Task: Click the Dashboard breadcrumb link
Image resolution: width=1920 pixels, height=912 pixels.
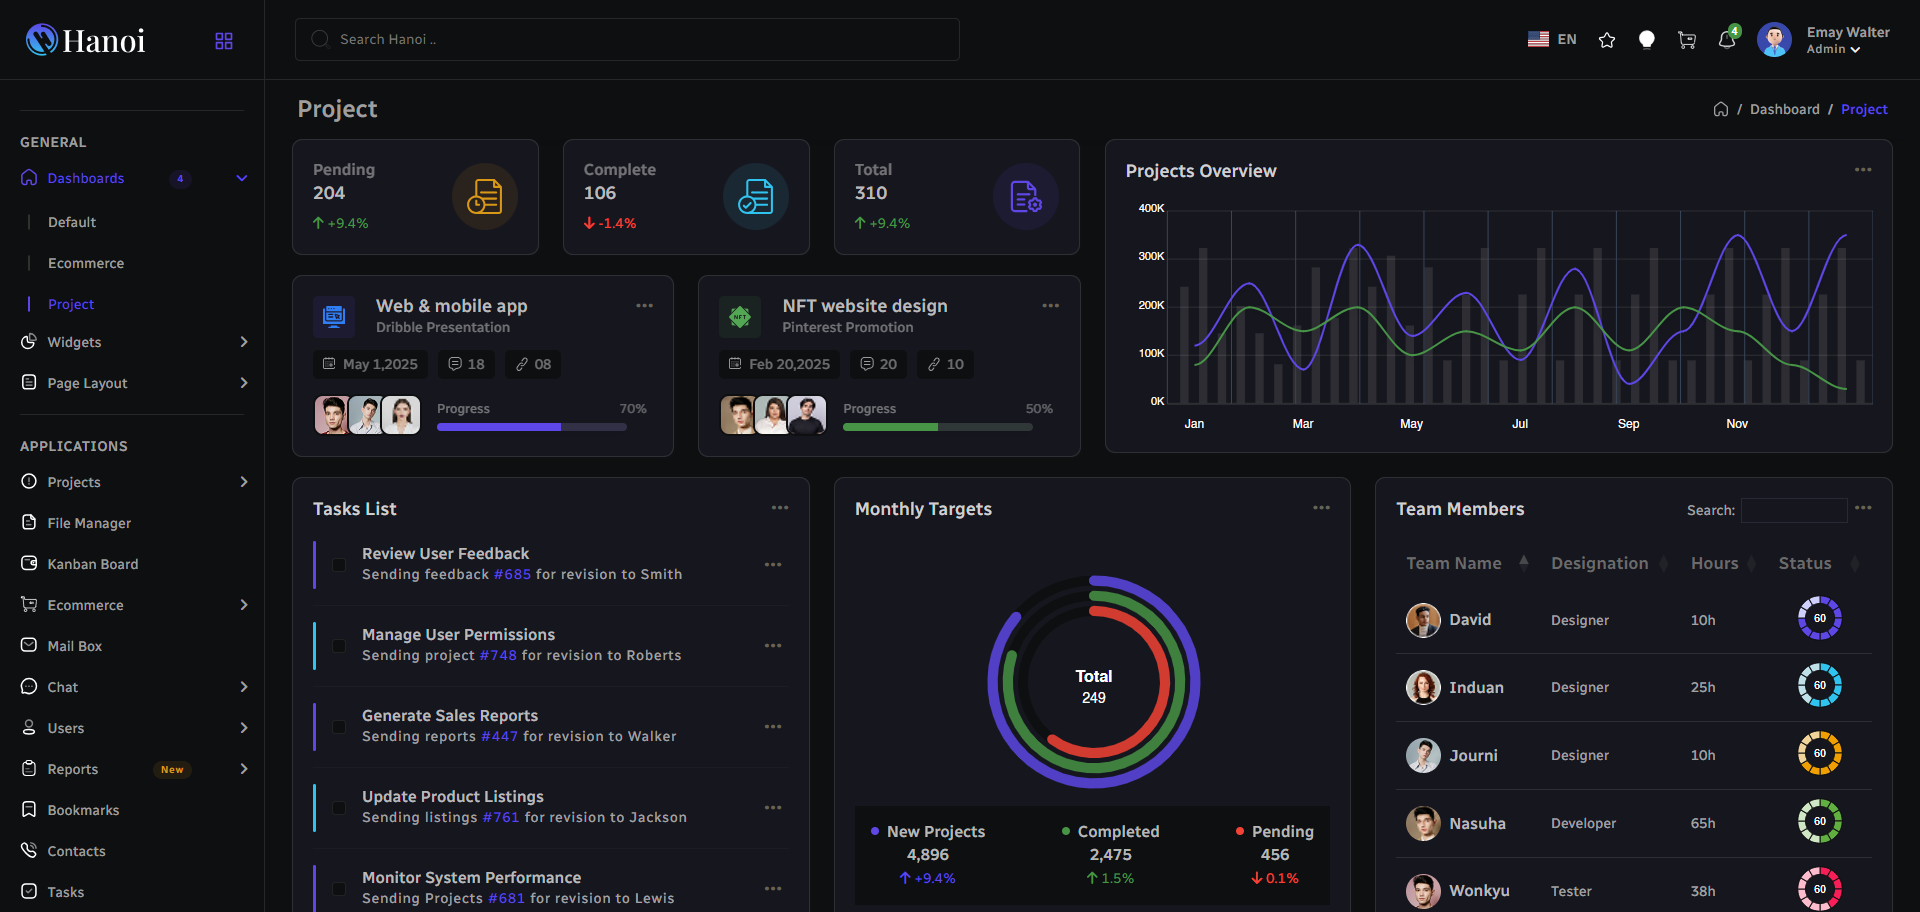Action: click(x=1784, y=110)
